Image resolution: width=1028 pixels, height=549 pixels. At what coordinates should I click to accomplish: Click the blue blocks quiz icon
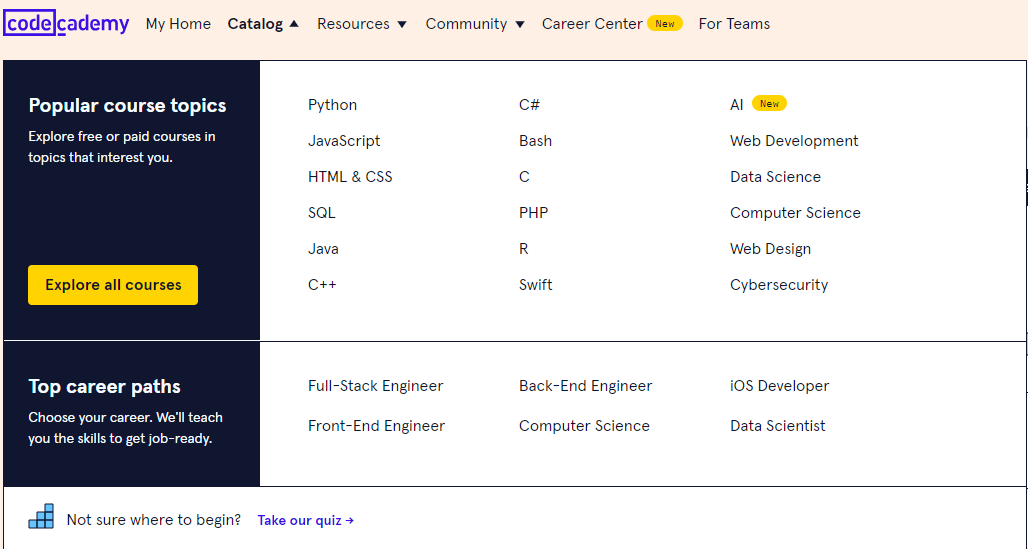(41, 516)
